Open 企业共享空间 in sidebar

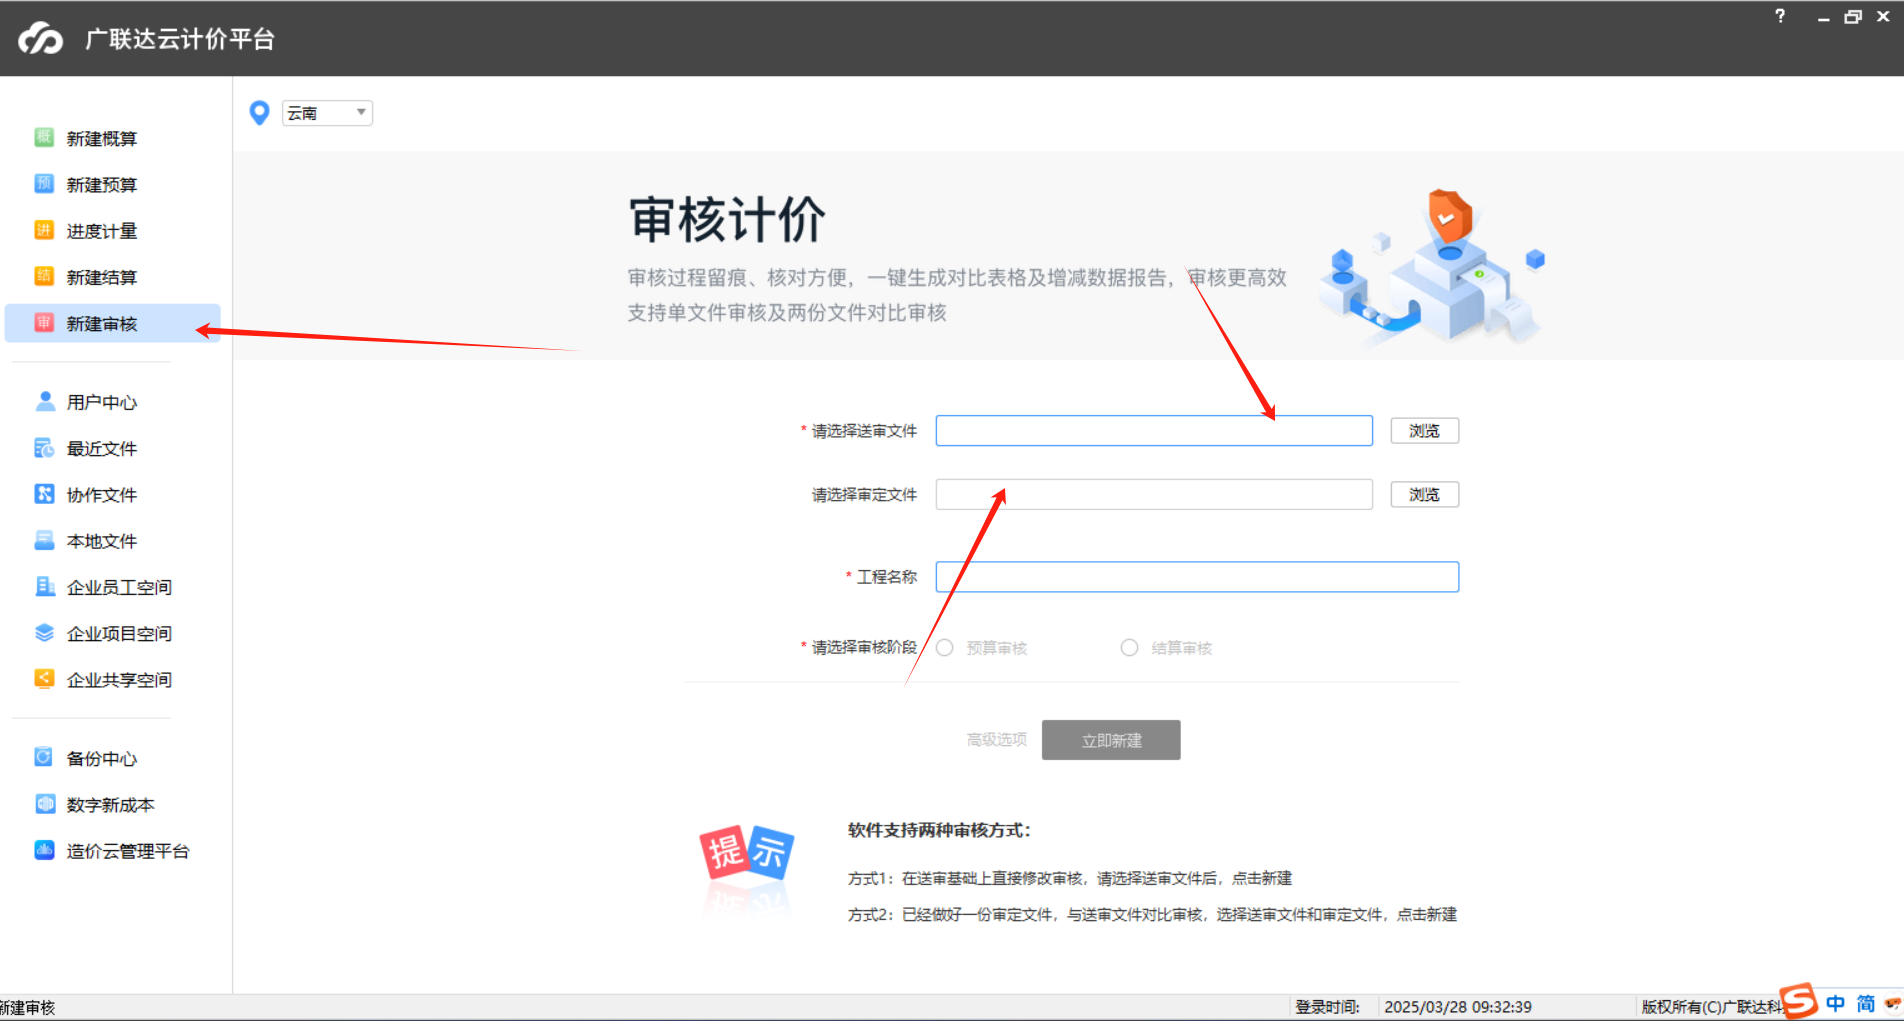pyautogui.click(x=119, y=680)
